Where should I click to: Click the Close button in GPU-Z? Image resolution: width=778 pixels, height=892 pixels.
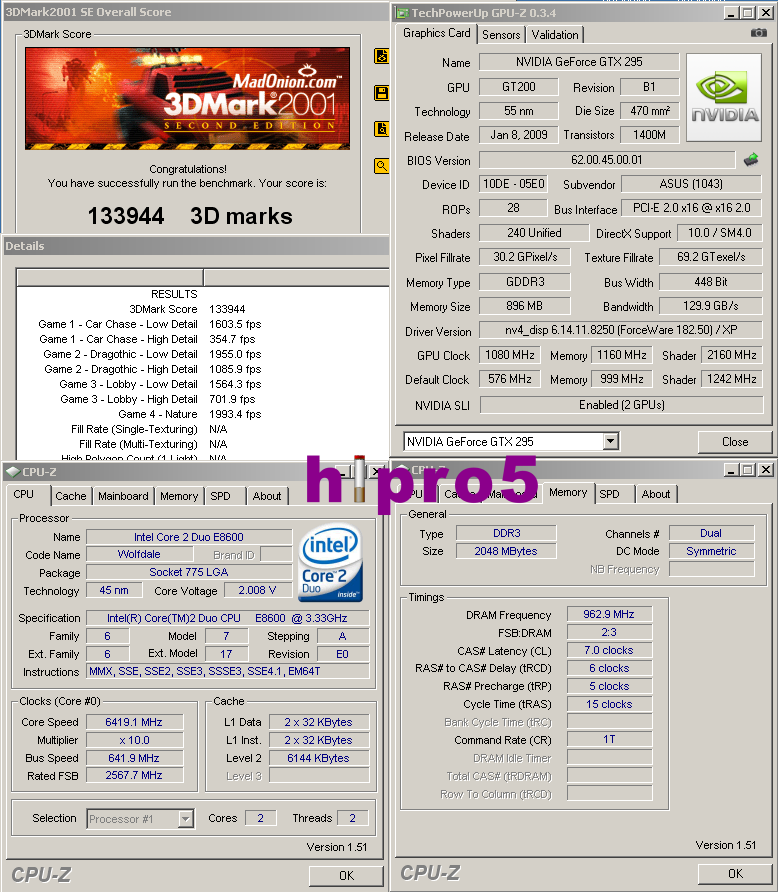pyautogui.click(x=735, y=442)
